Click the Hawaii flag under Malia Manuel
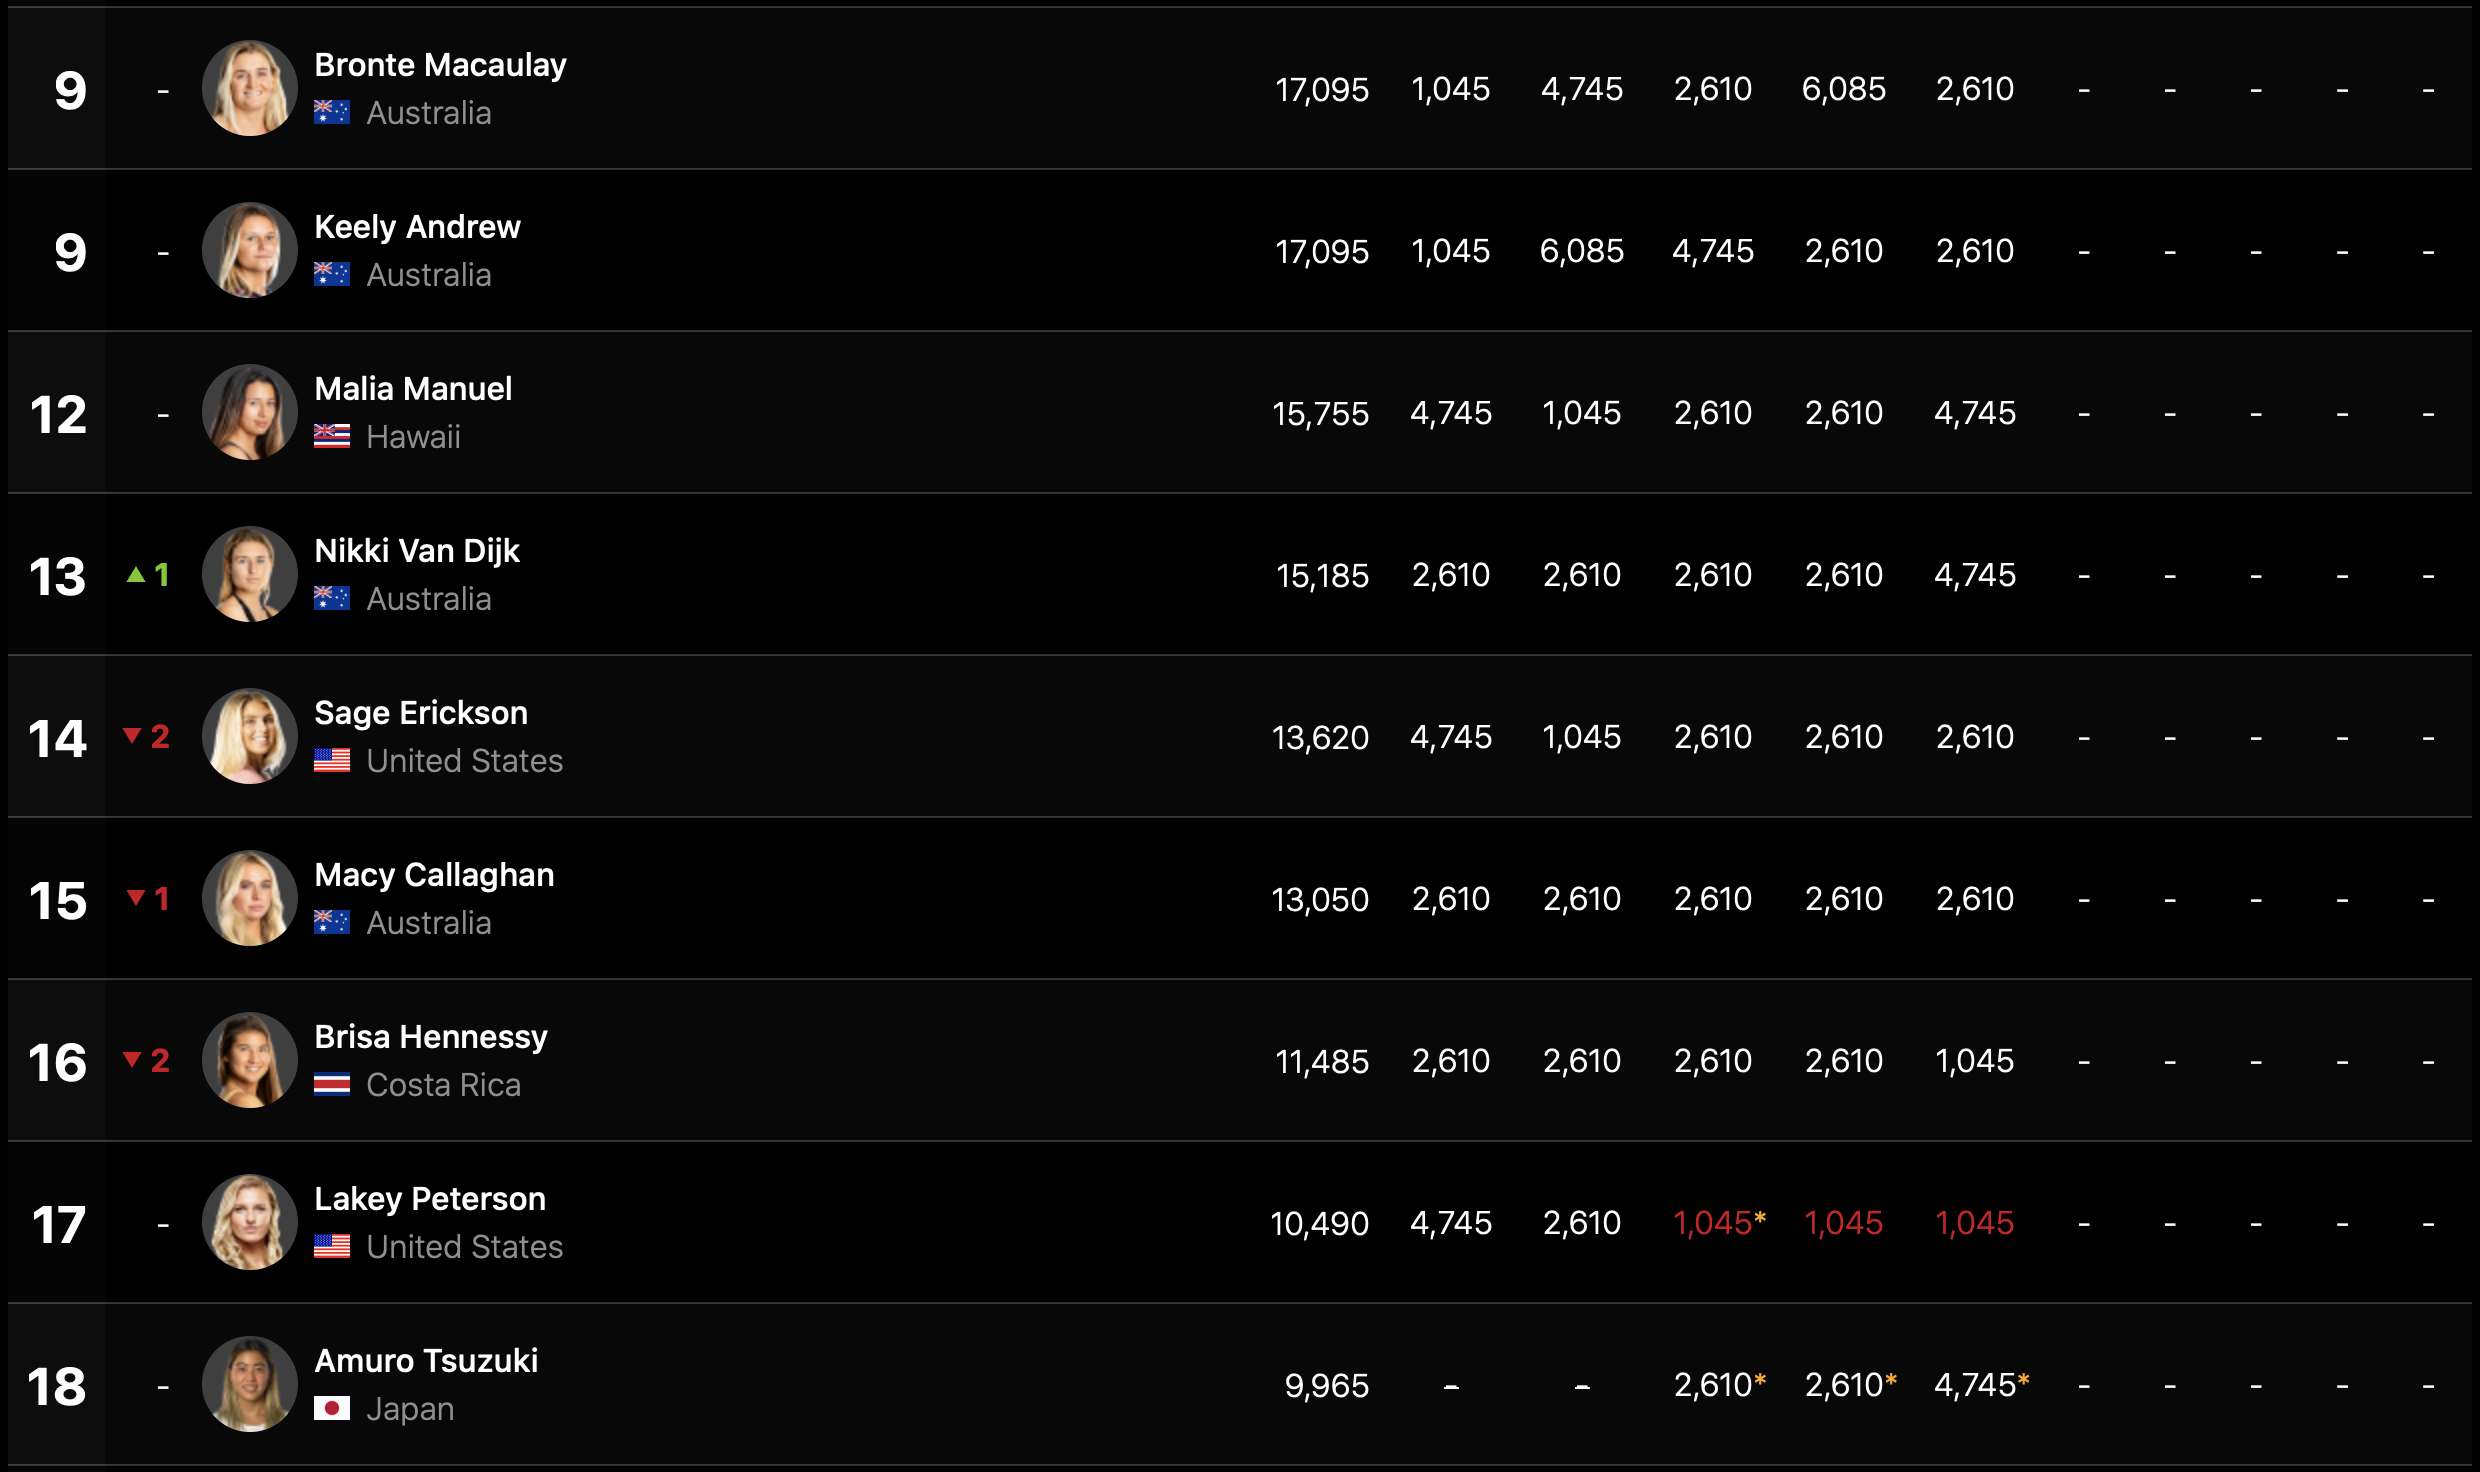This screenshot has height=1472, width=2480. (x=332, y=436)
